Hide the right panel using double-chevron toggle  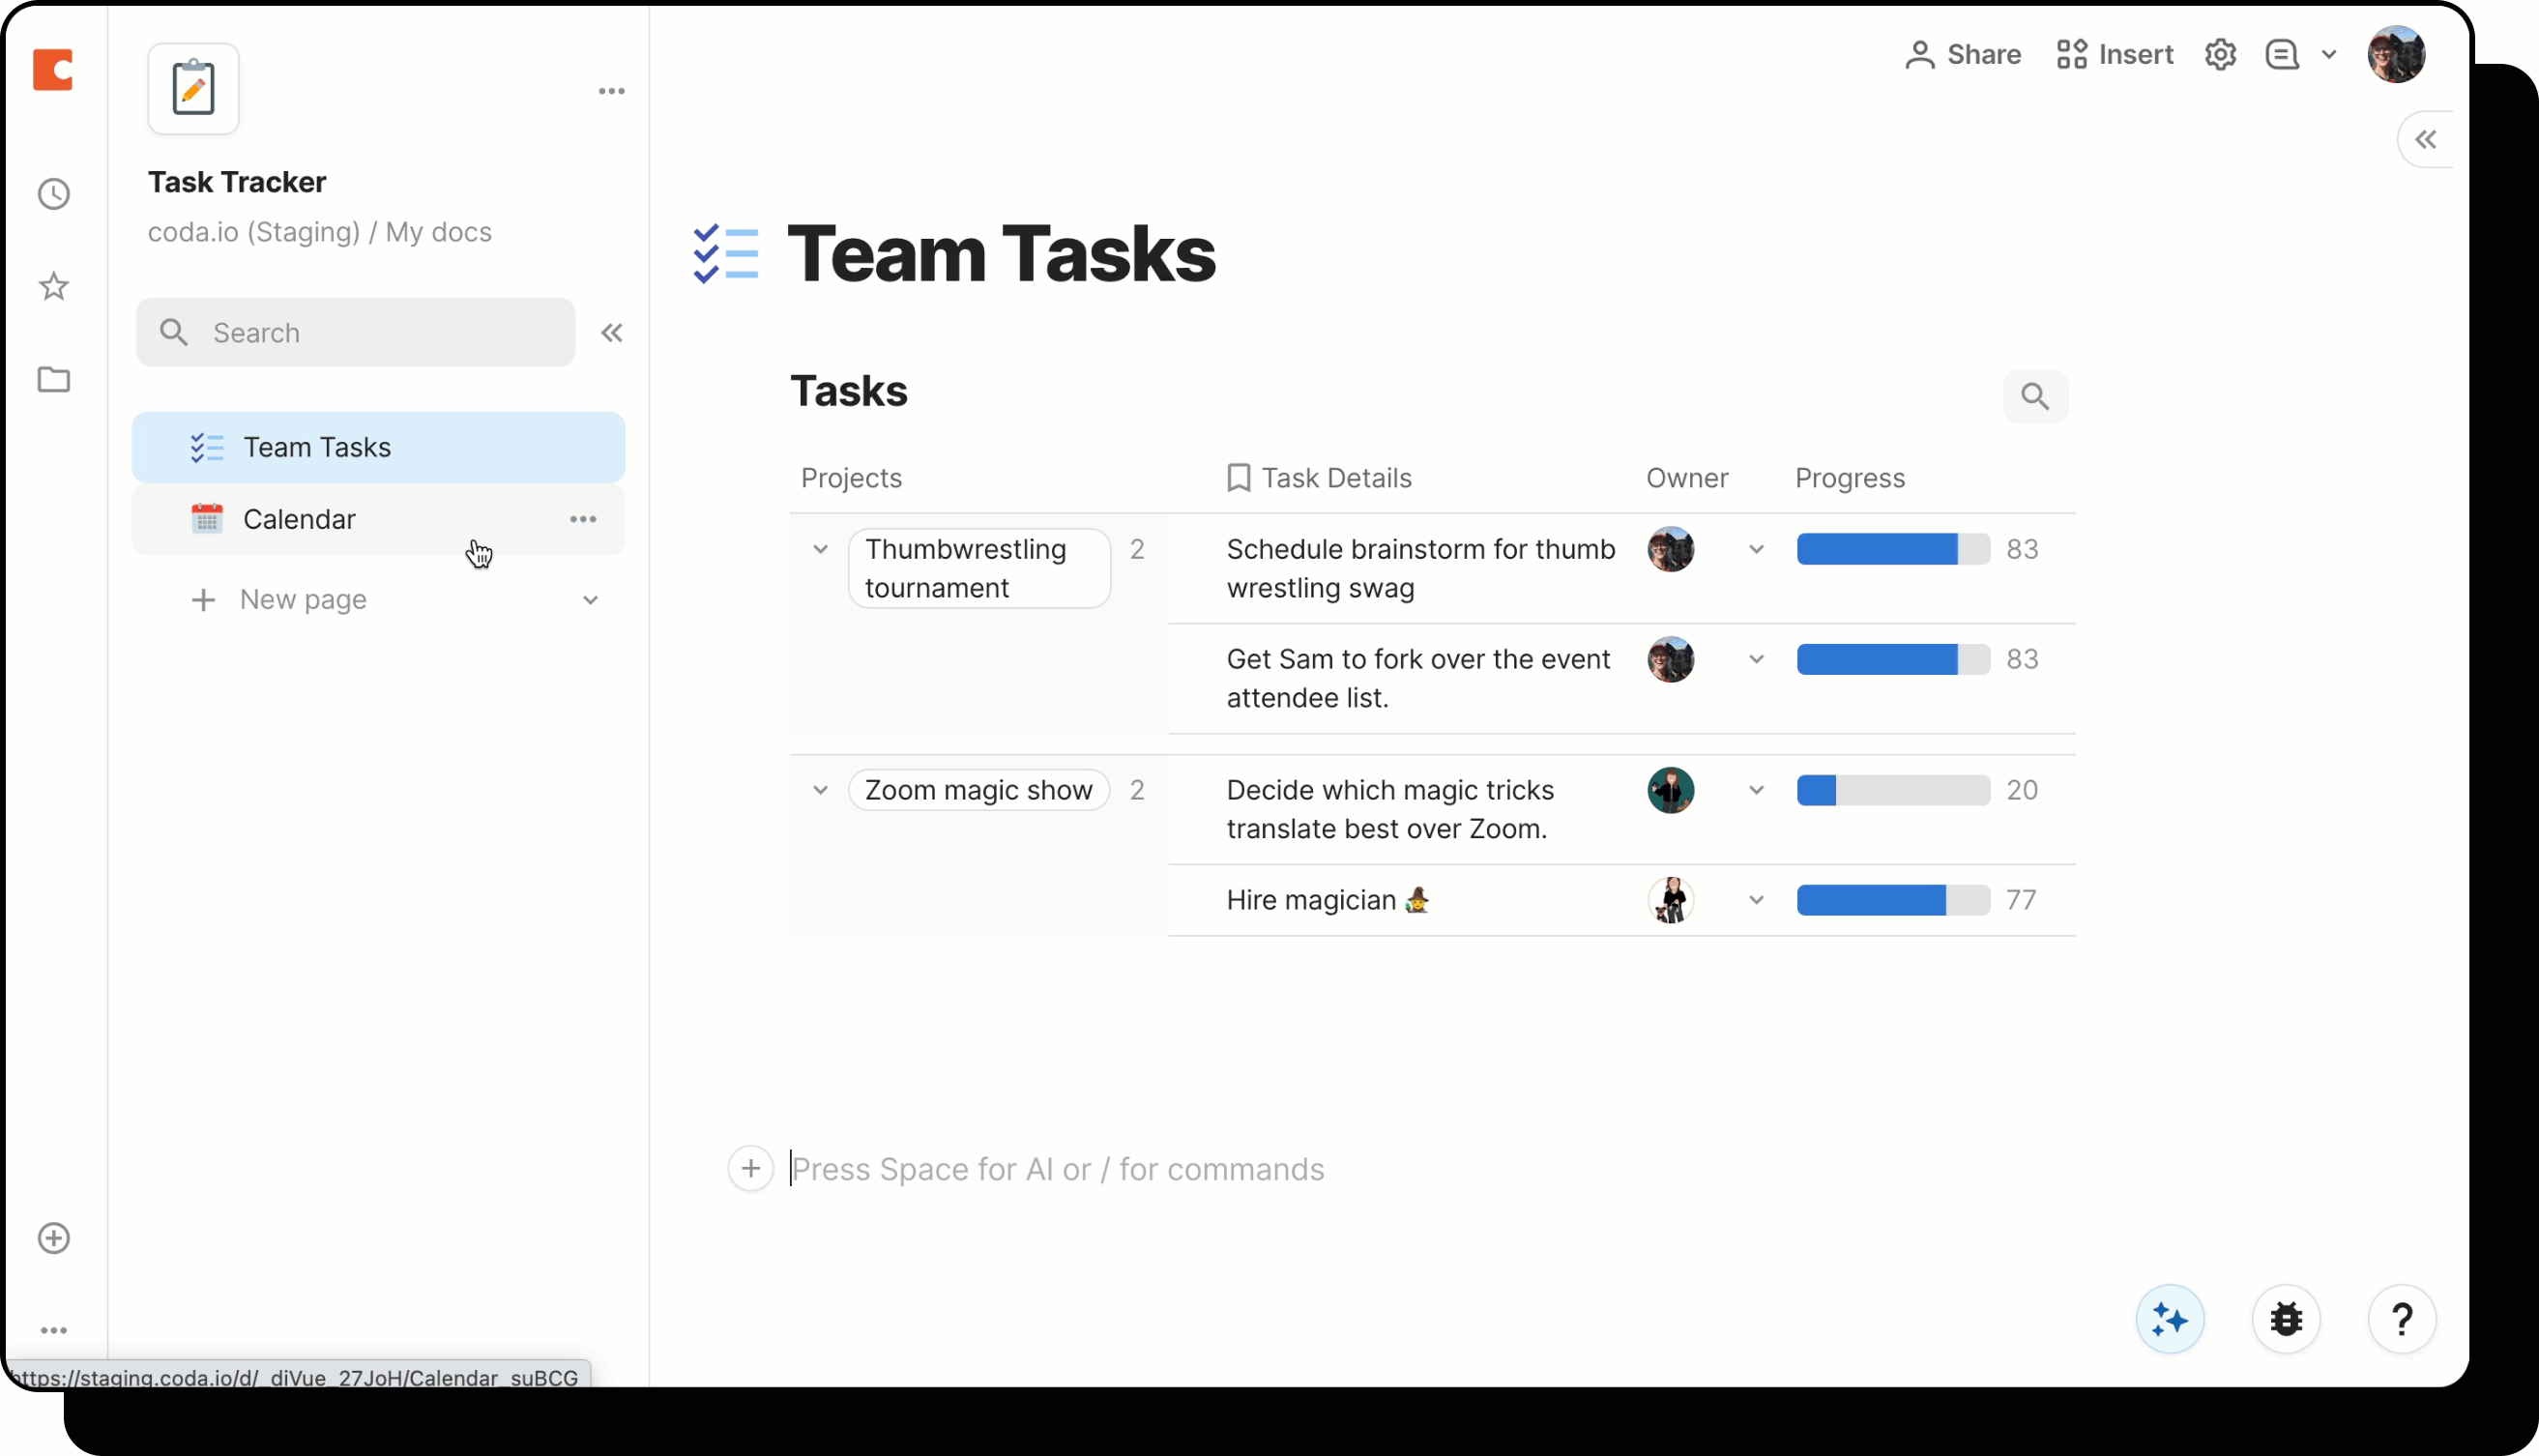pyautogui.click(x=2427, y=139)
